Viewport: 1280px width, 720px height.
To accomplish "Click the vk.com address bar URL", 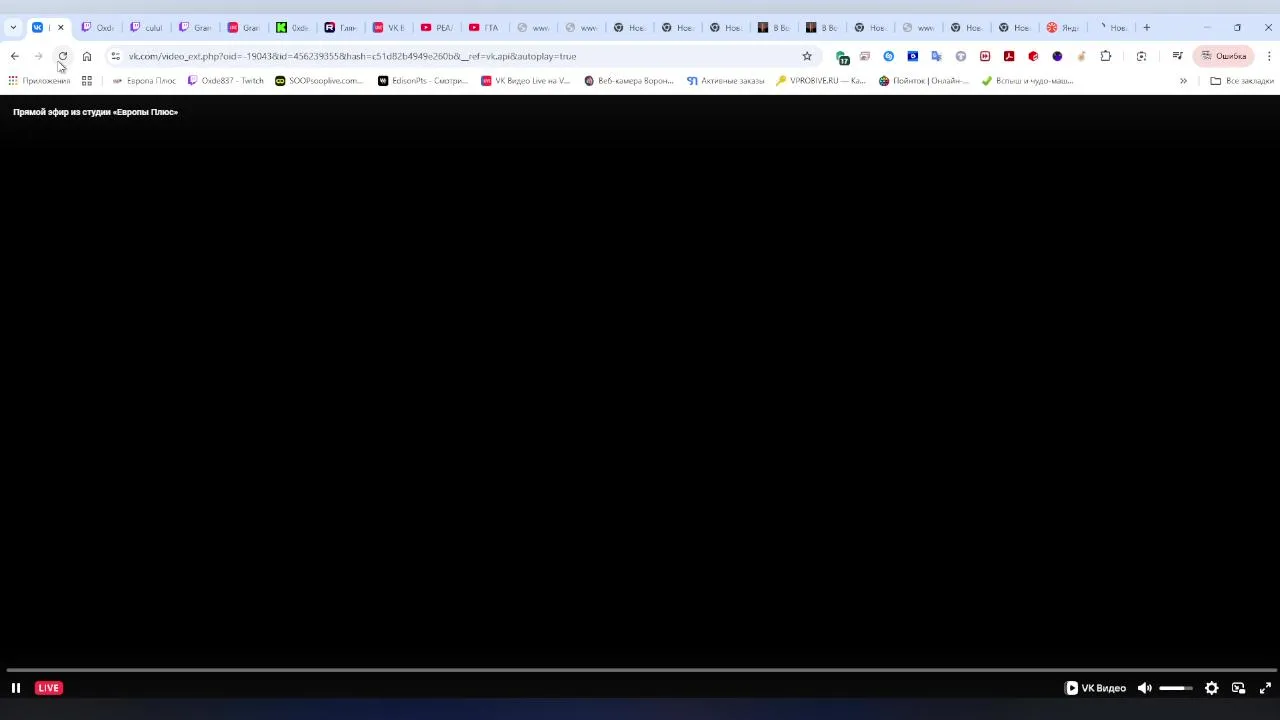I will tap(352, 56).
